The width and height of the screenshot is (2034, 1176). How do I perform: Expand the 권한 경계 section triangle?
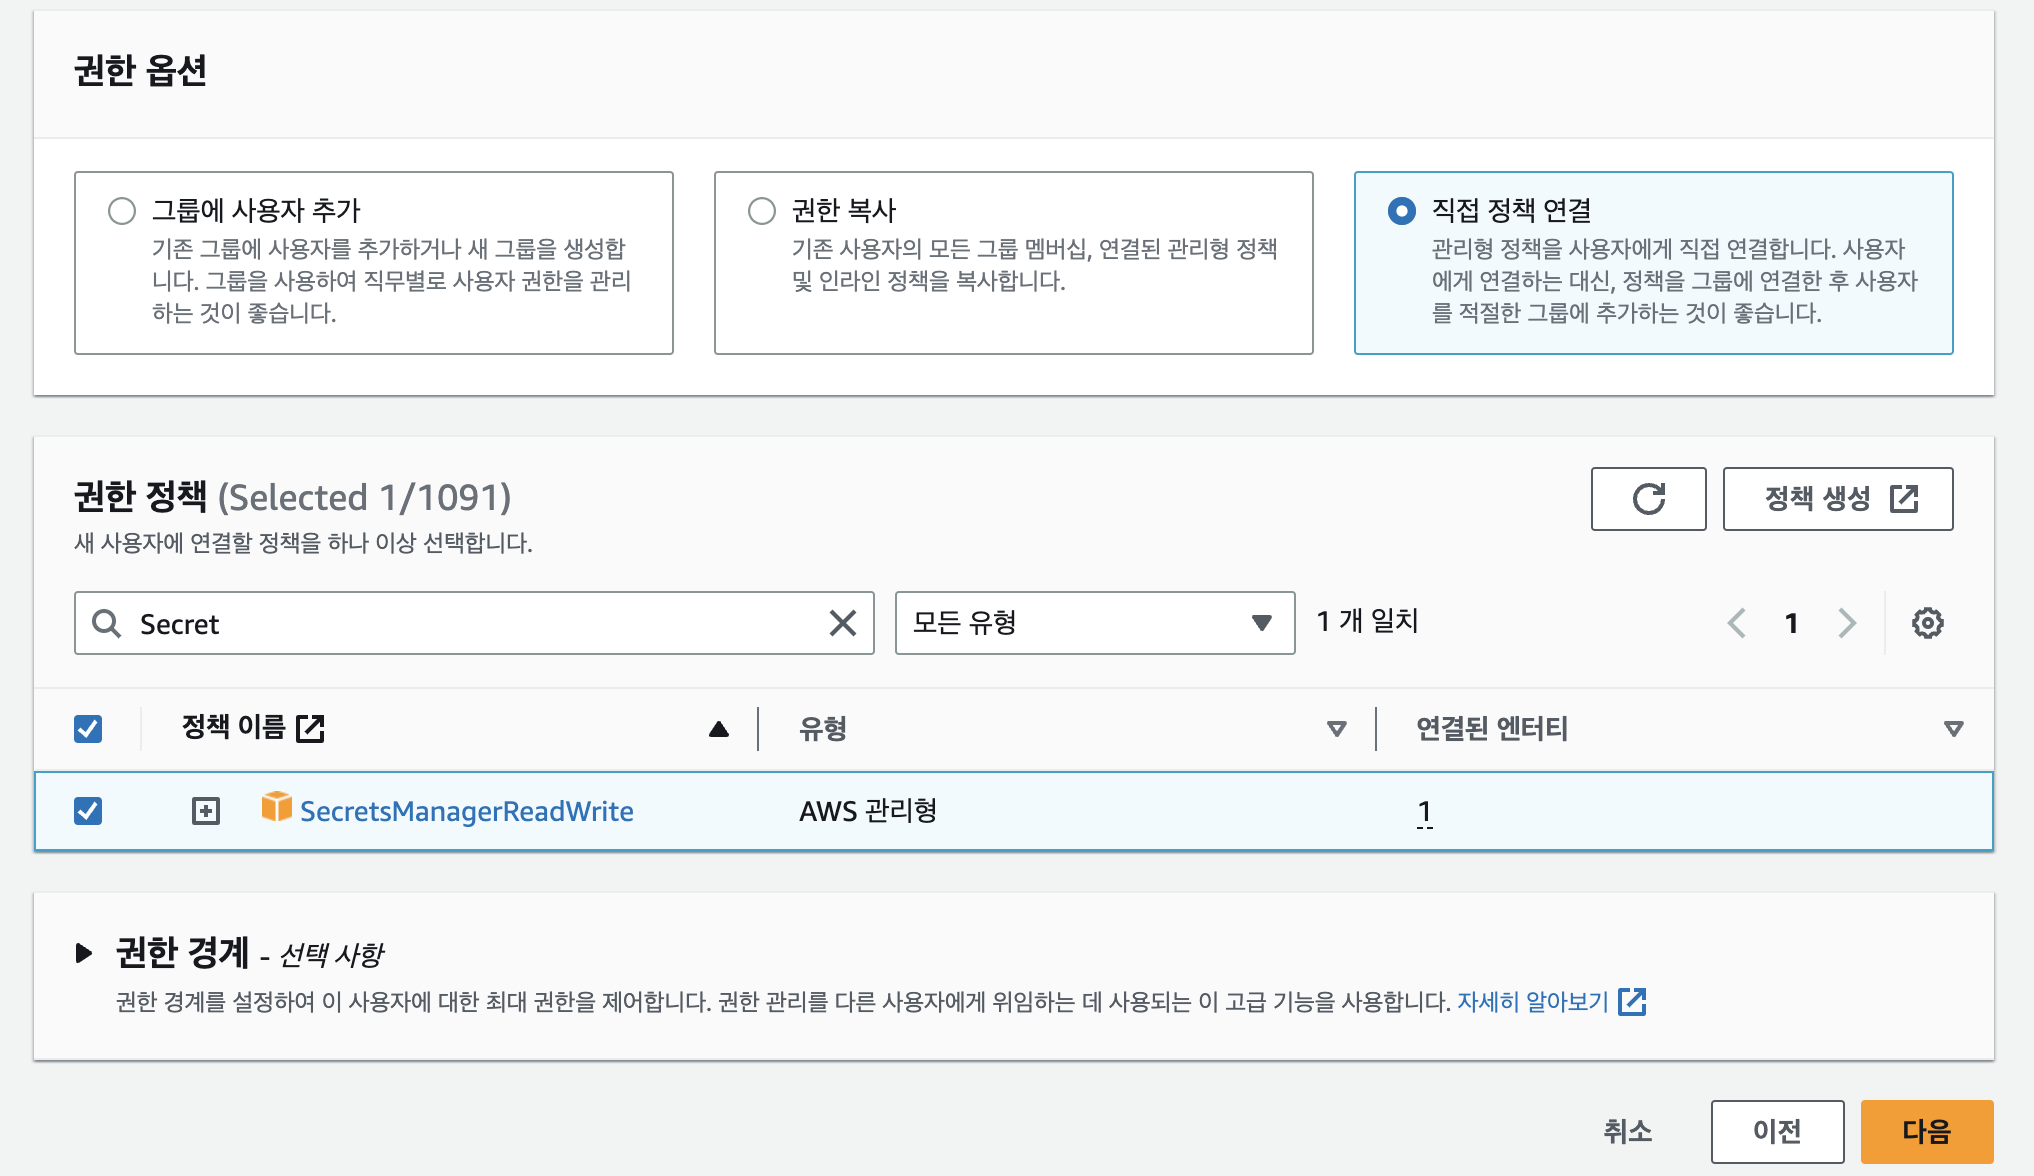(x=84, y=953)
